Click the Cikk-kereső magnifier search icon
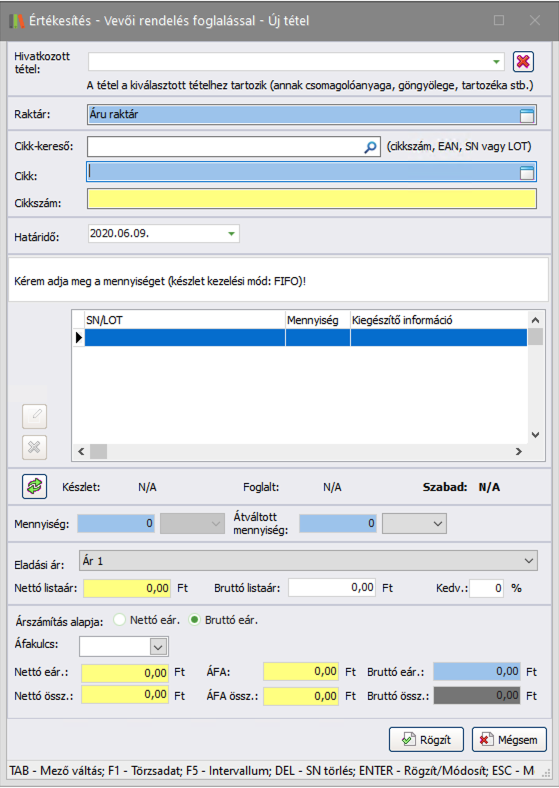The height and width of the screenshot is (788, 559). [x=370, y=147]
